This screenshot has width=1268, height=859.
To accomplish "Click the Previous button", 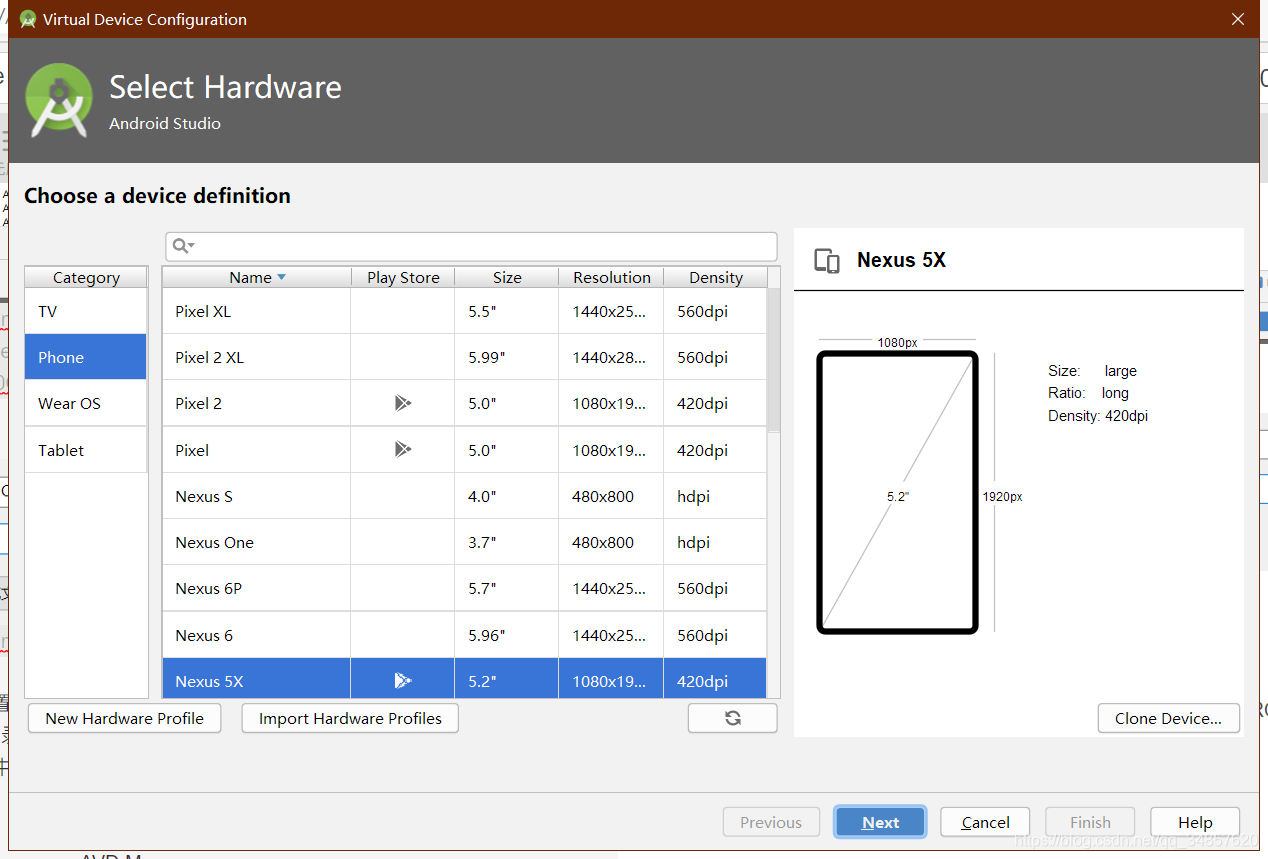I will pos(771,822).
